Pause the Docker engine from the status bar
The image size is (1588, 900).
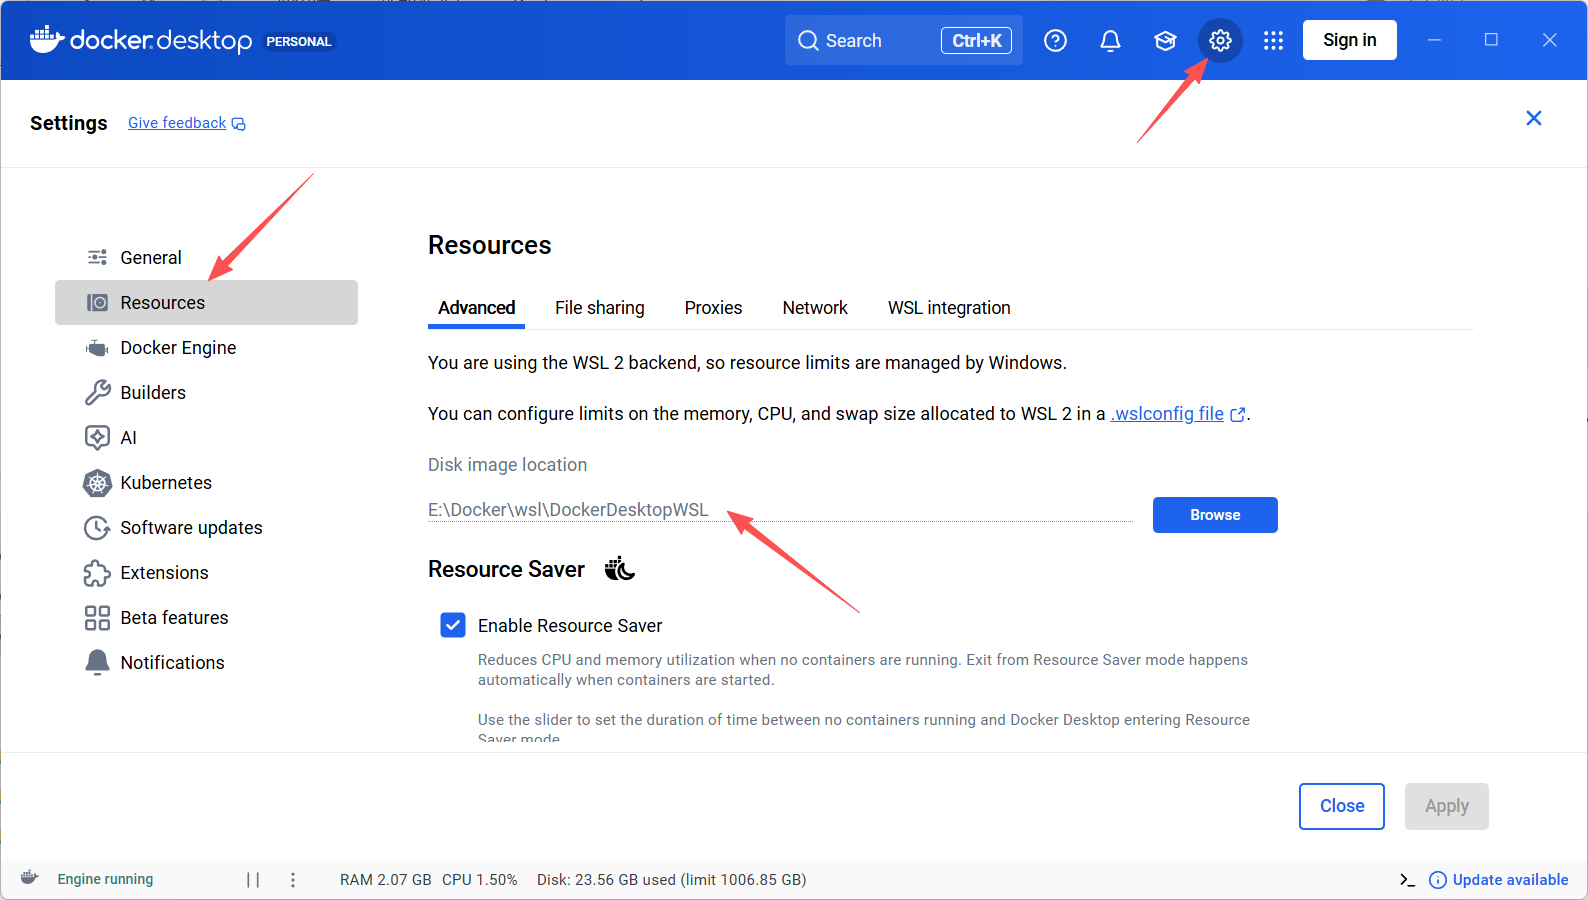(x=253, y=880)
